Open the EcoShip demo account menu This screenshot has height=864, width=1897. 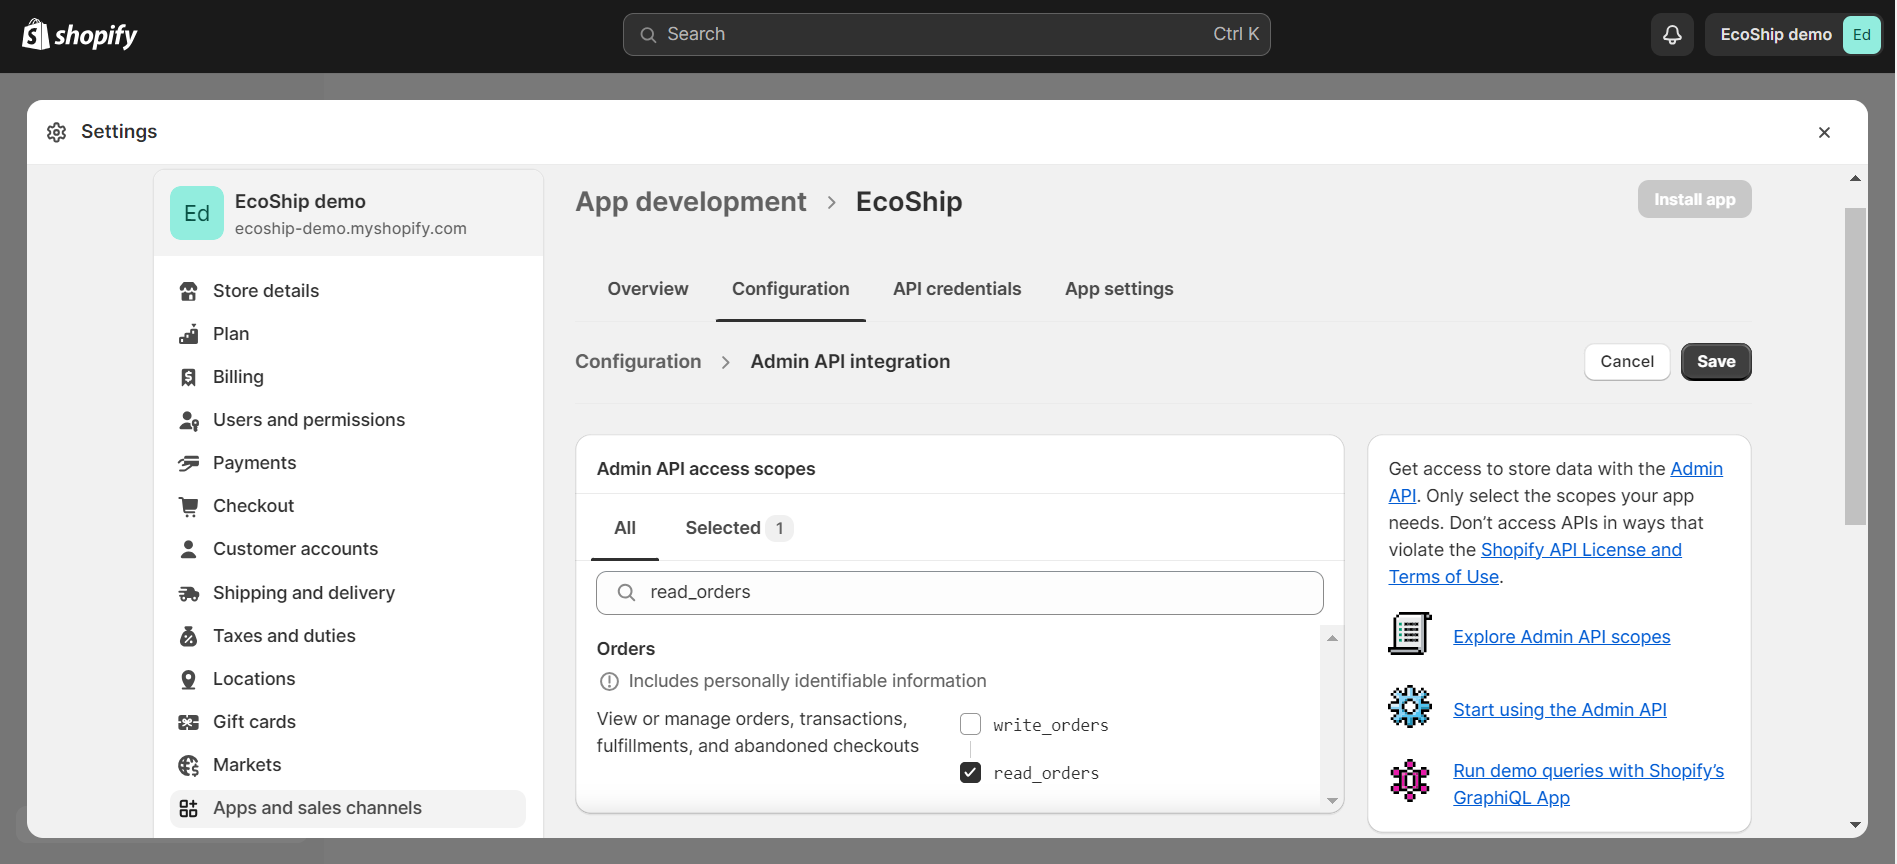[x=1793, y=35]
